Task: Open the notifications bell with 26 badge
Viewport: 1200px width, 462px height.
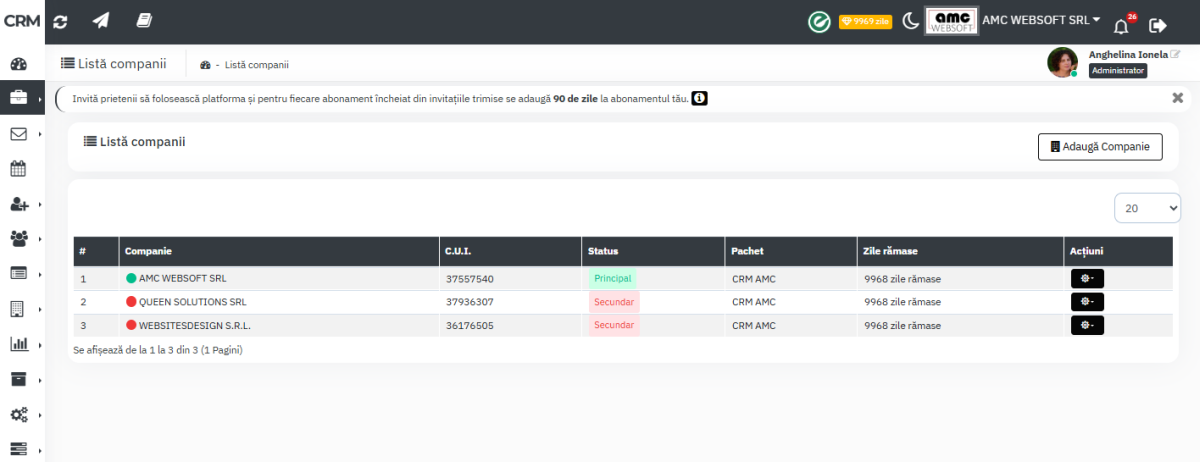Action: pos(1121,24)
